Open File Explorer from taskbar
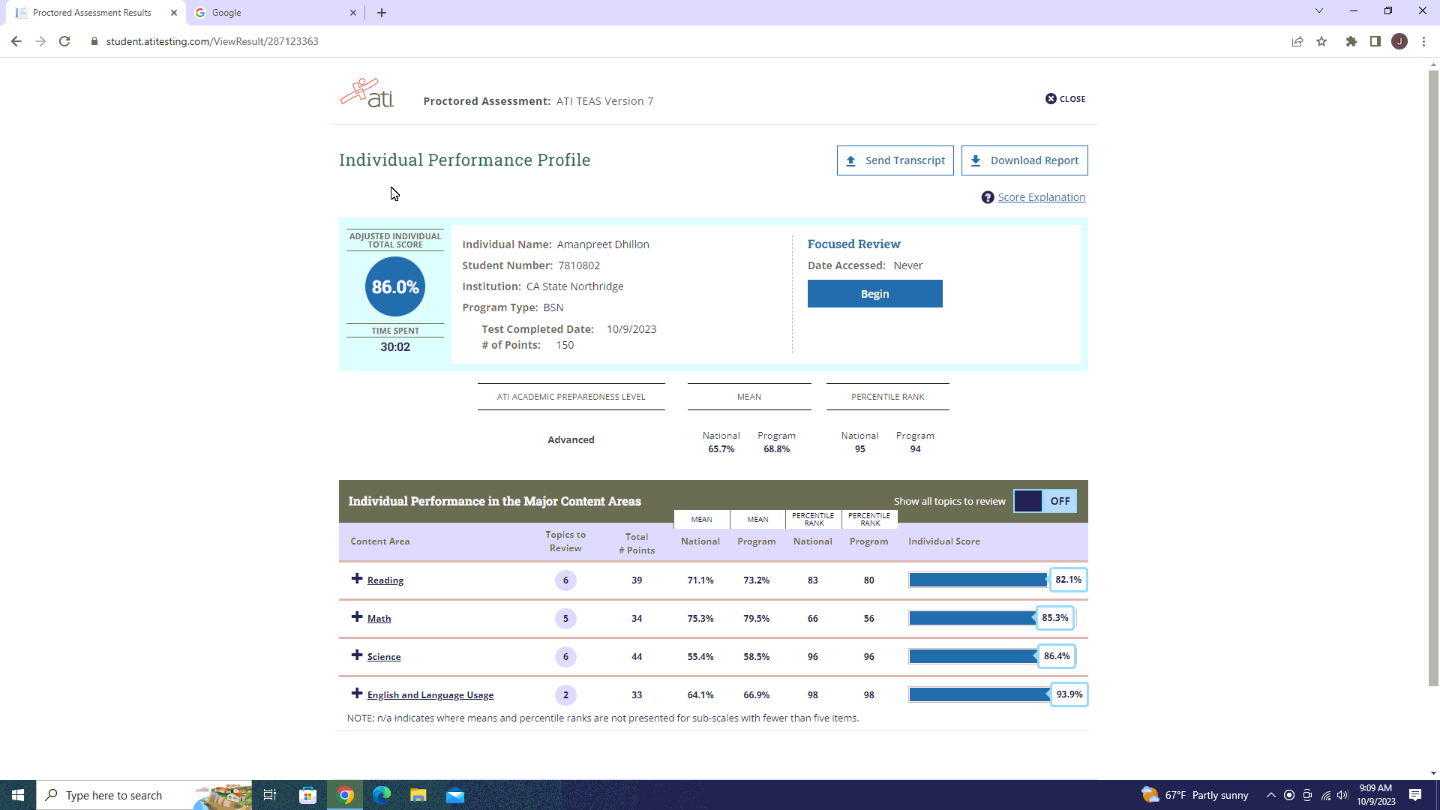This screenshot has width=1440, height=810. click(418, 795)
